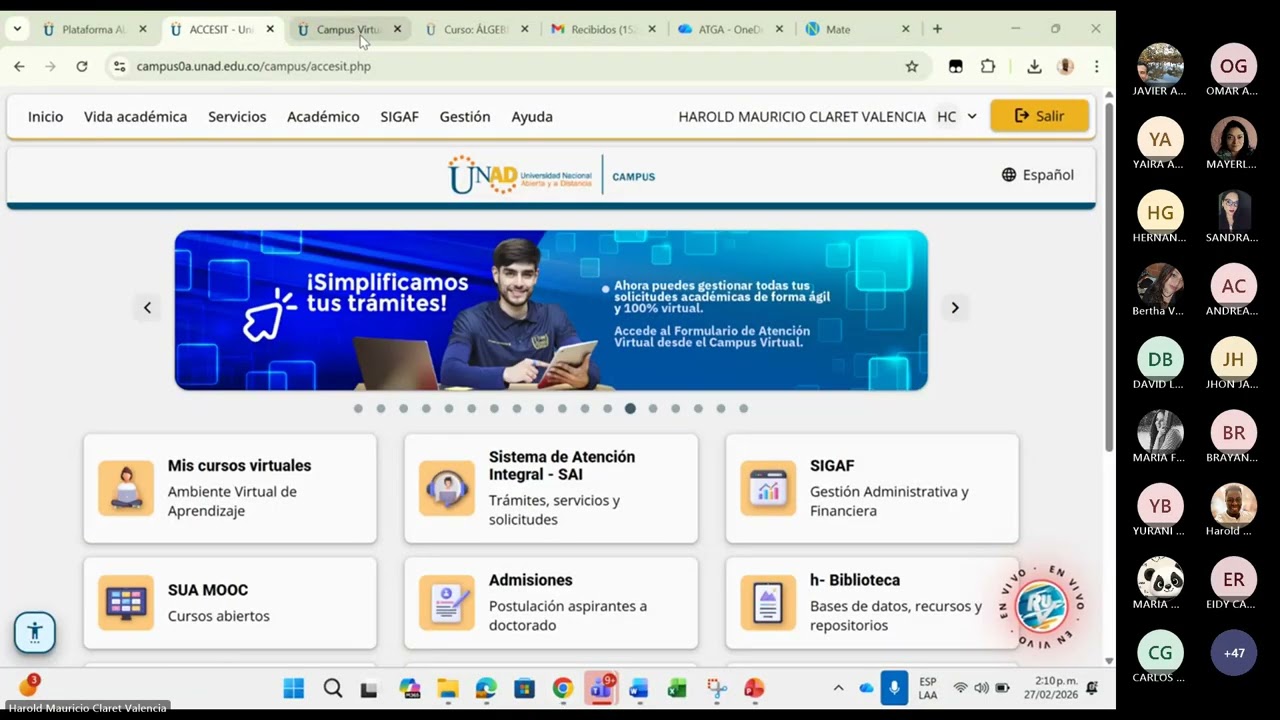The width and height of the screenshot is (1280, 720).
Task: Open the Español language selector
Action: click(1037, 175)
